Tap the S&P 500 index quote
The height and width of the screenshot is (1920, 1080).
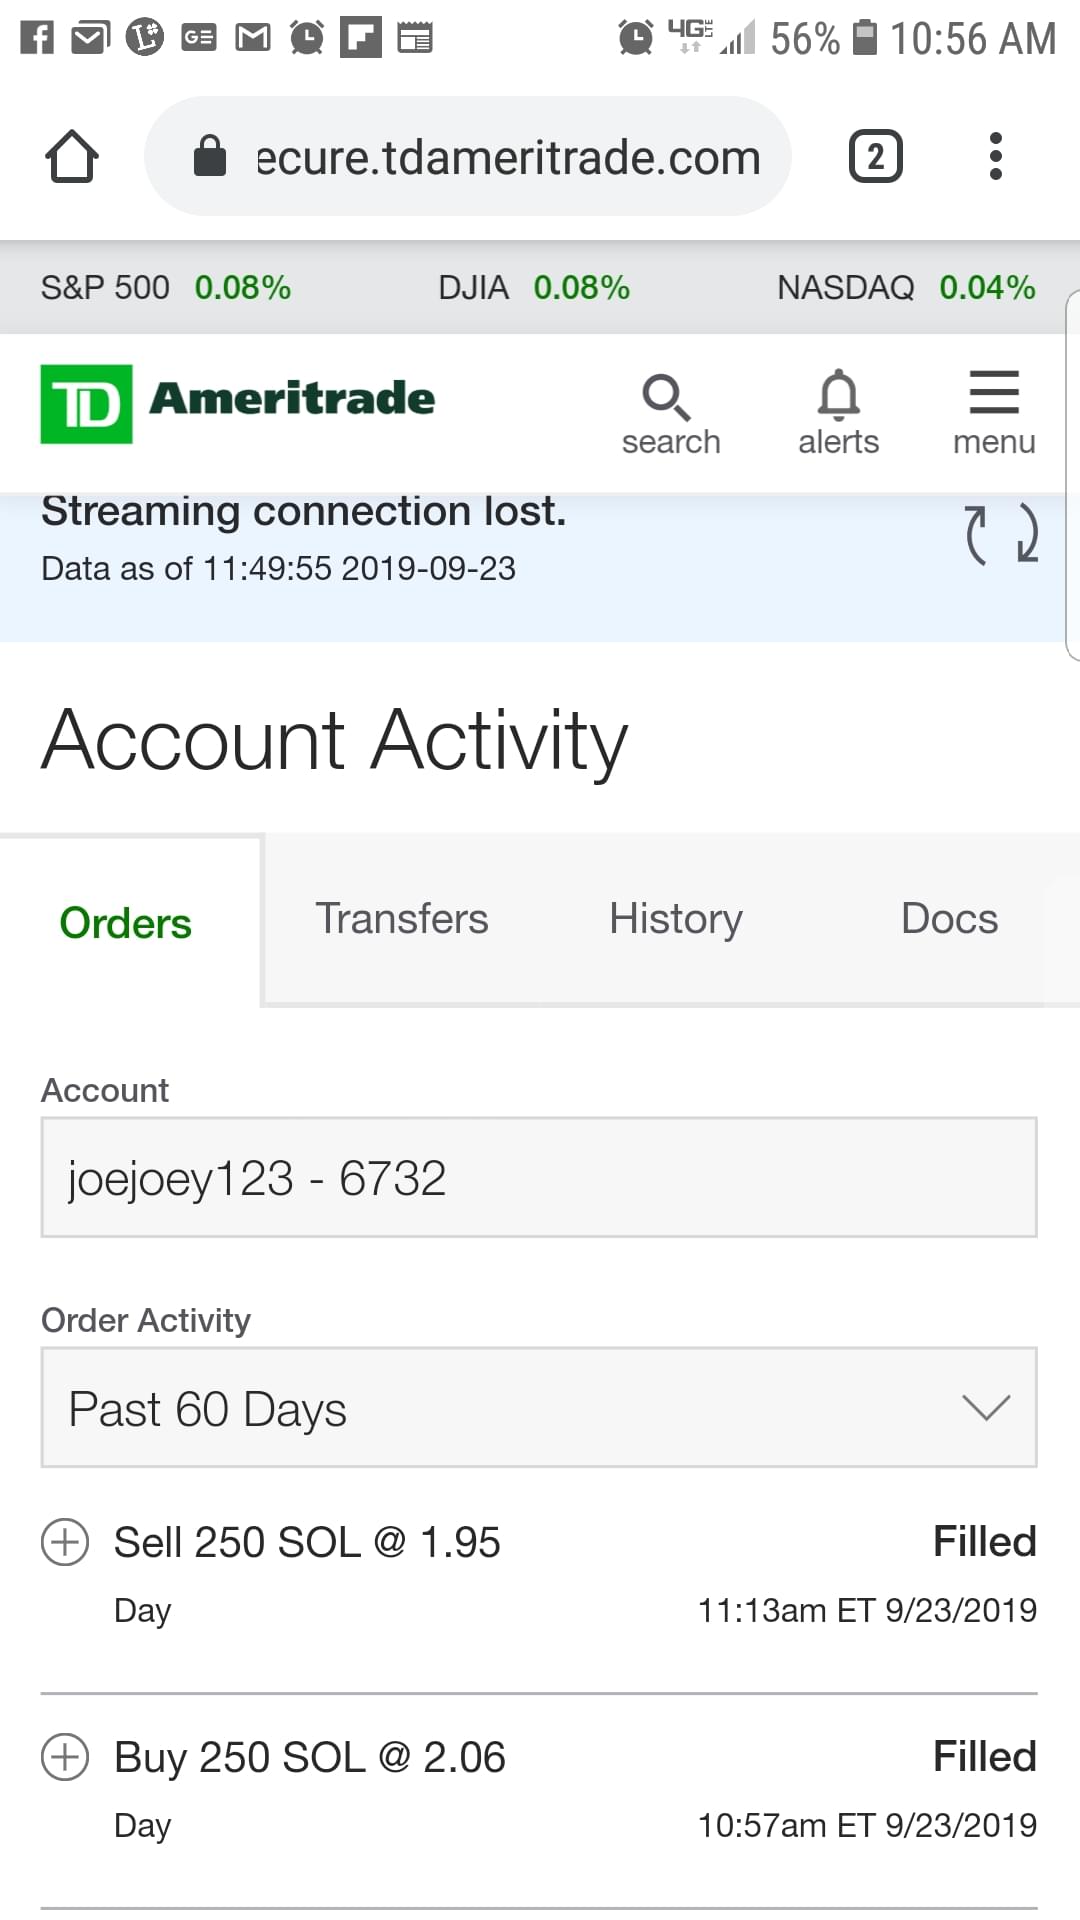[166, 288]
